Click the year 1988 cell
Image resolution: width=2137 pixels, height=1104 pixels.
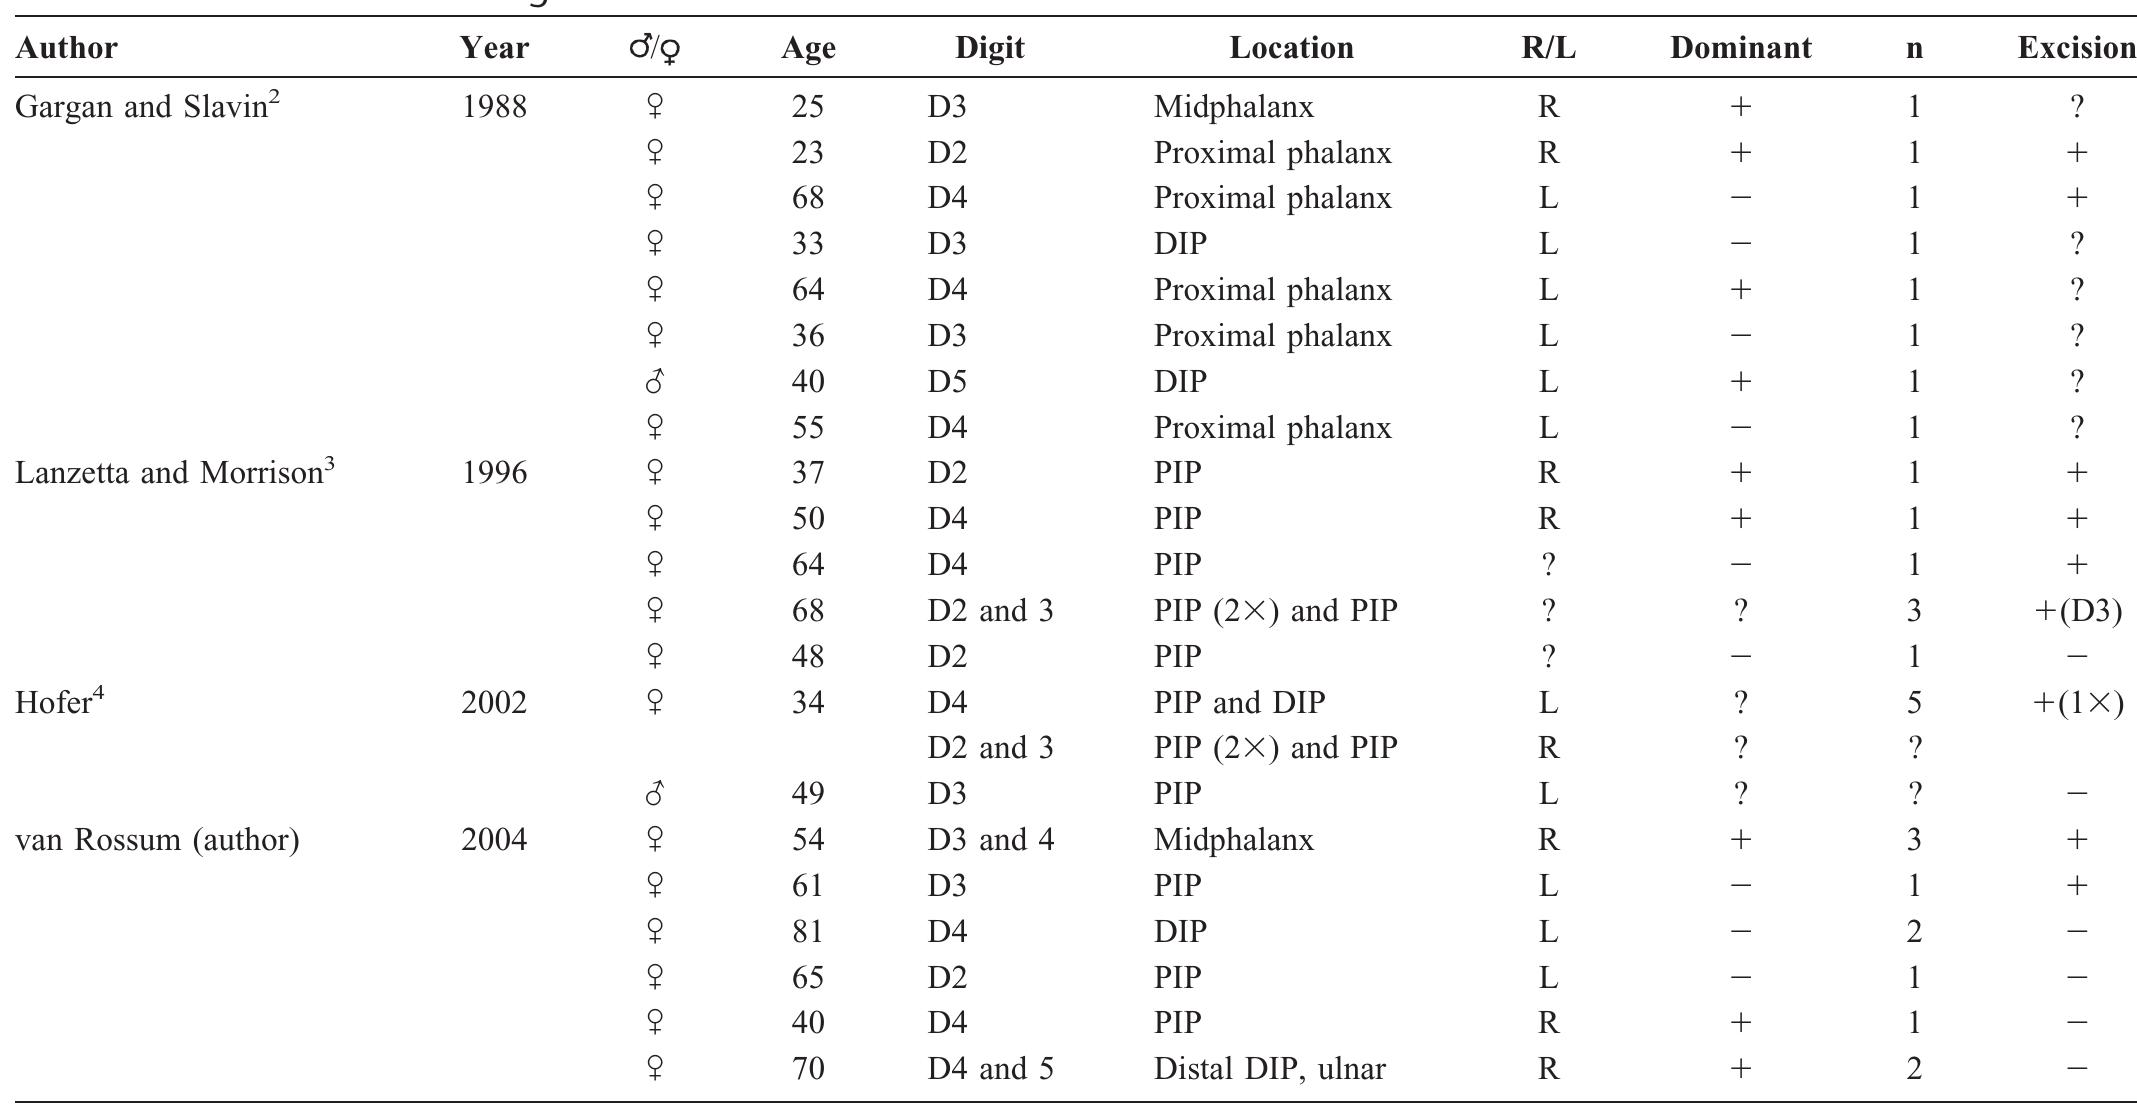point(494,106)
